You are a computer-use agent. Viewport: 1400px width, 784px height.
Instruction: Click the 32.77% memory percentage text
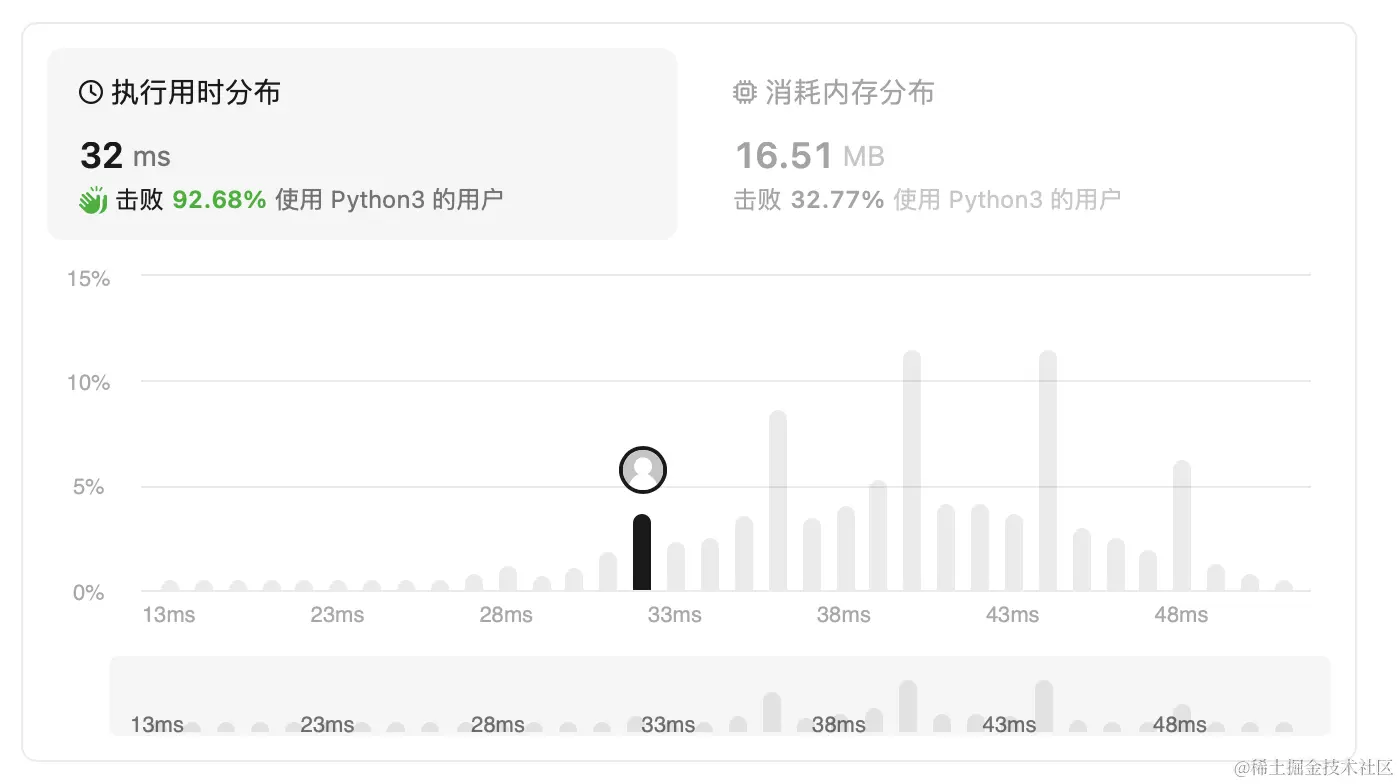[x=837, y=200]
